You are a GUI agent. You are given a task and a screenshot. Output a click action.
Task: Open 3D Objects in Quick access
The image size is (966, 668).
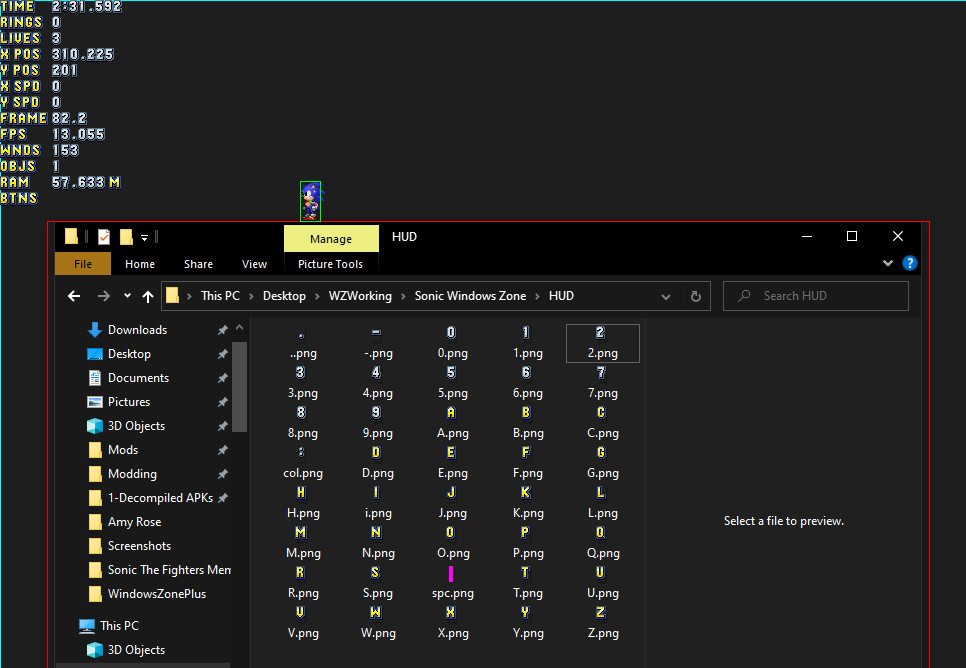136,426
